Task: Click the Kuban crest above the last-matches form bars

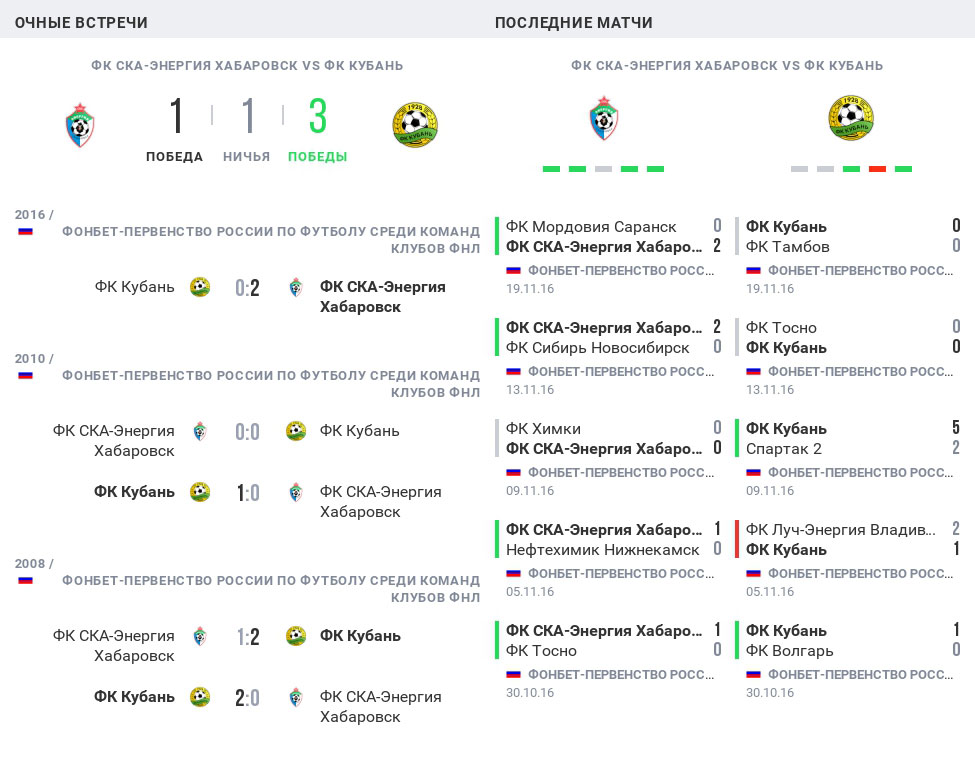Action: [x=851, y=118]
